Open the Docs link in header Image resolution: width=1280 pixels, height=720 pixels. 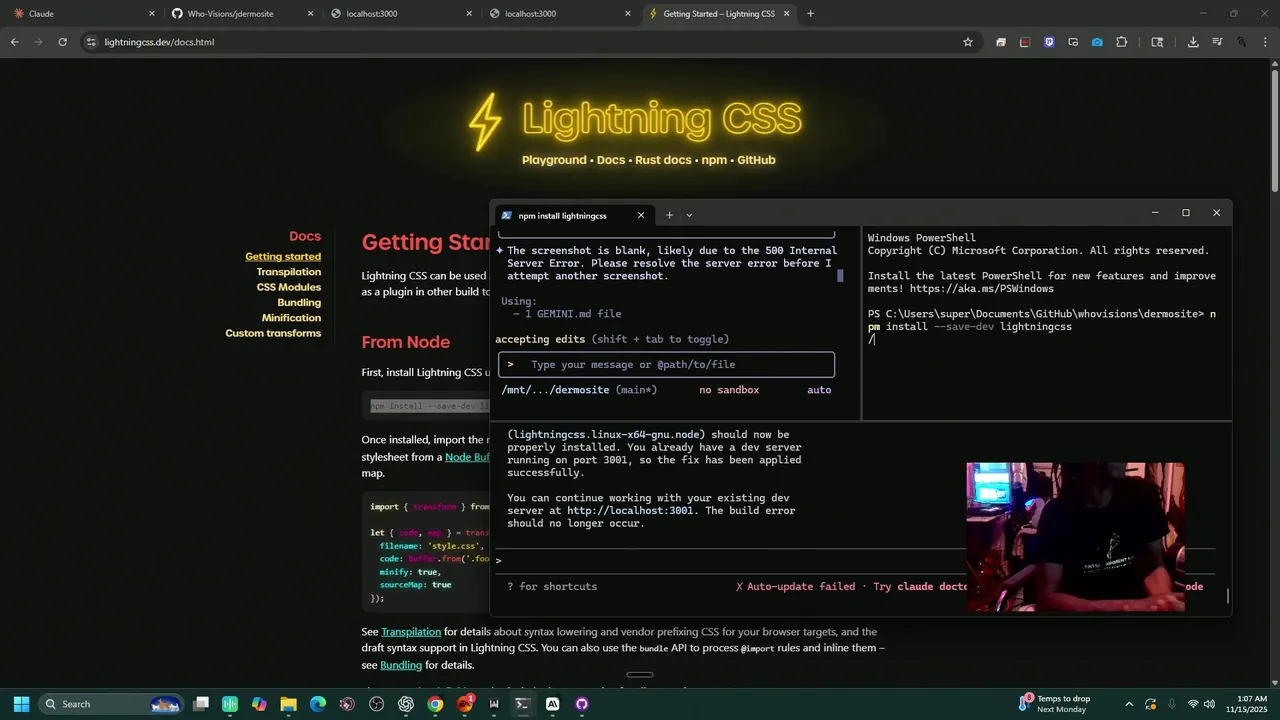coord(610,160)
